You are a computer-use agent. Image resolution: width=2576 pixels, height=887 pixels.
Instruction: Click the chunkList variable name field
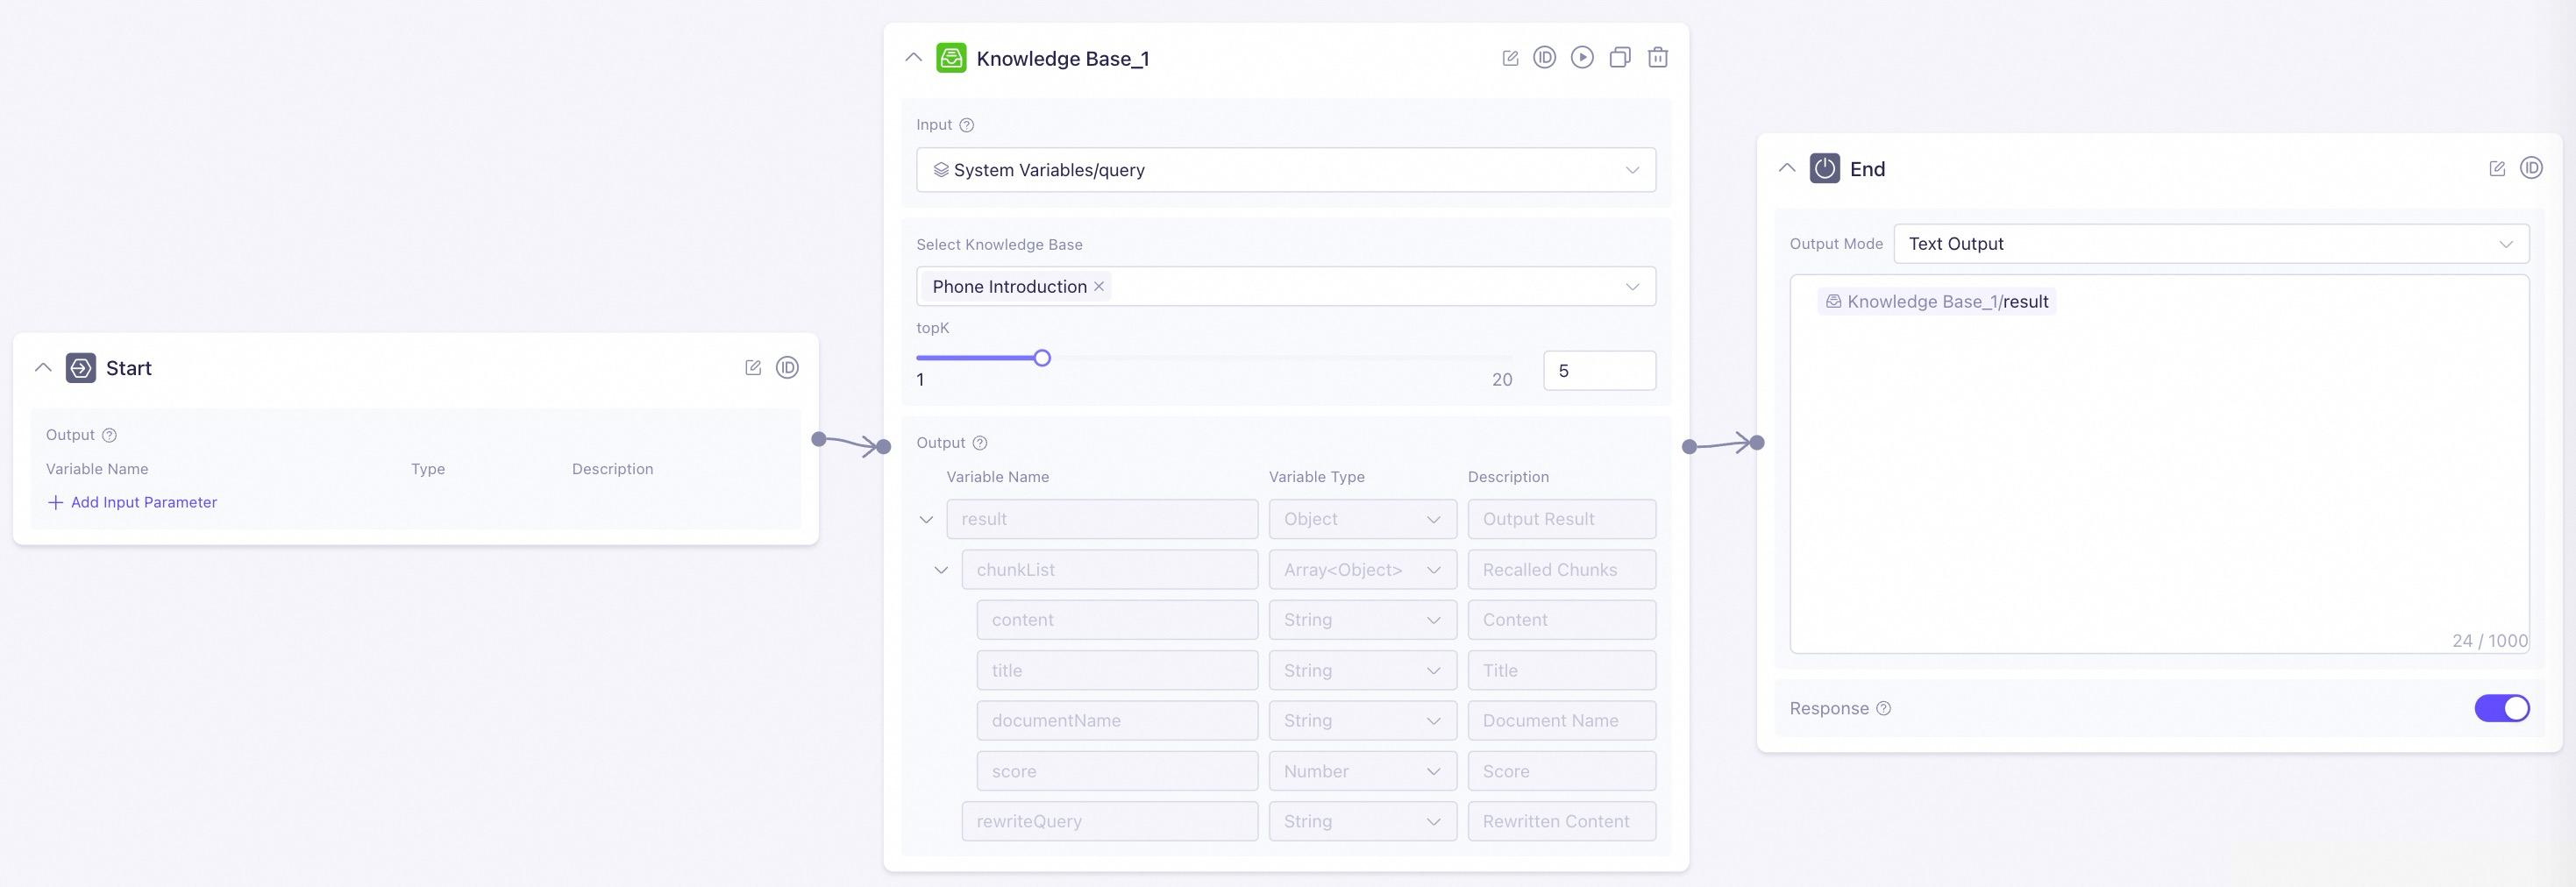click(1110, 570)
